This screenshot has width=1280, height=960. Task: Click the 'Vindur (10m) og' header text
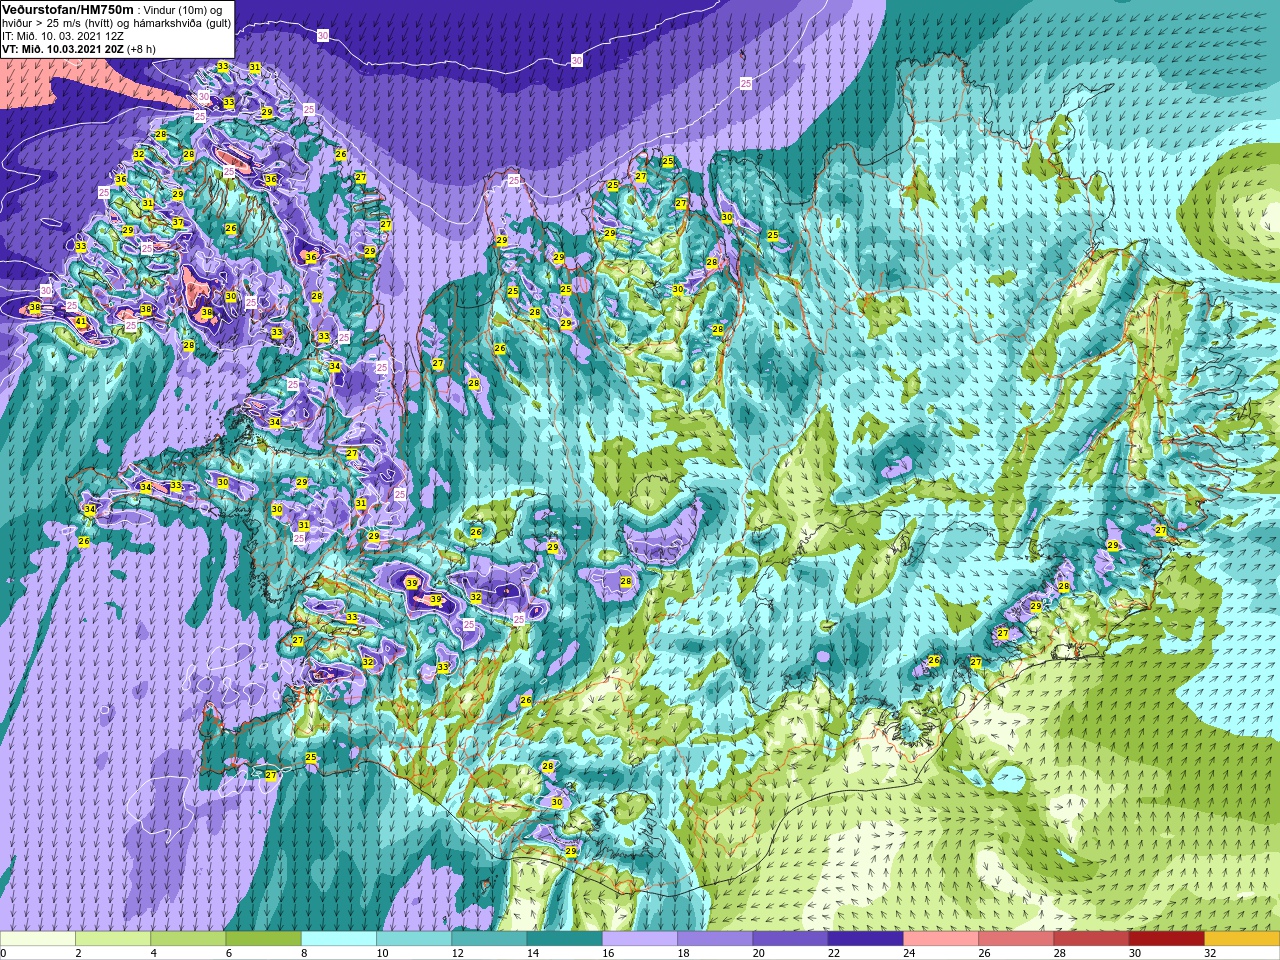183,10
